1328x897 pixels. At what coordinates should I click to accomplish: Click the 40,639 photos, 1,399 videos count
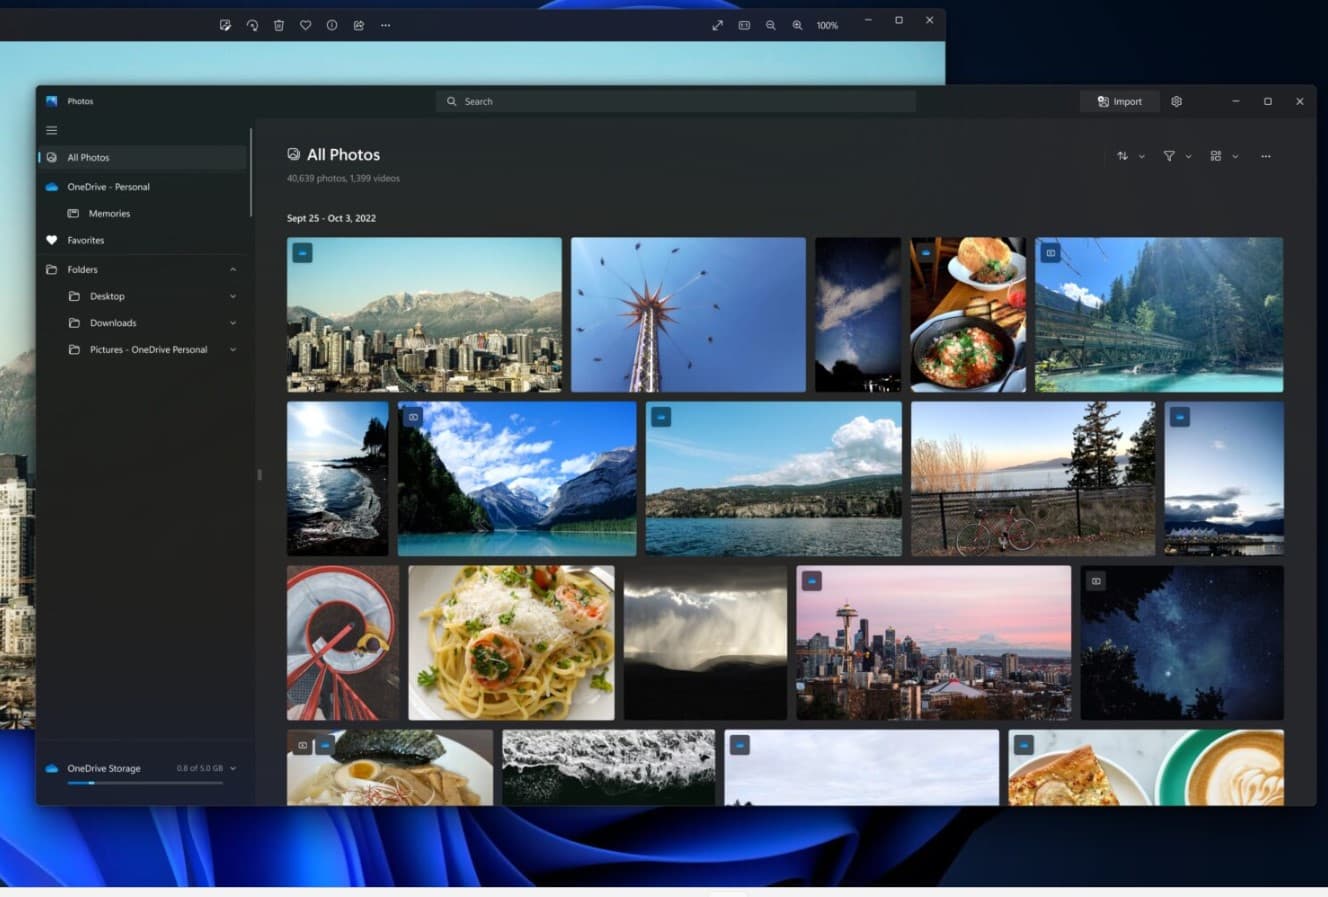[343, 178]
